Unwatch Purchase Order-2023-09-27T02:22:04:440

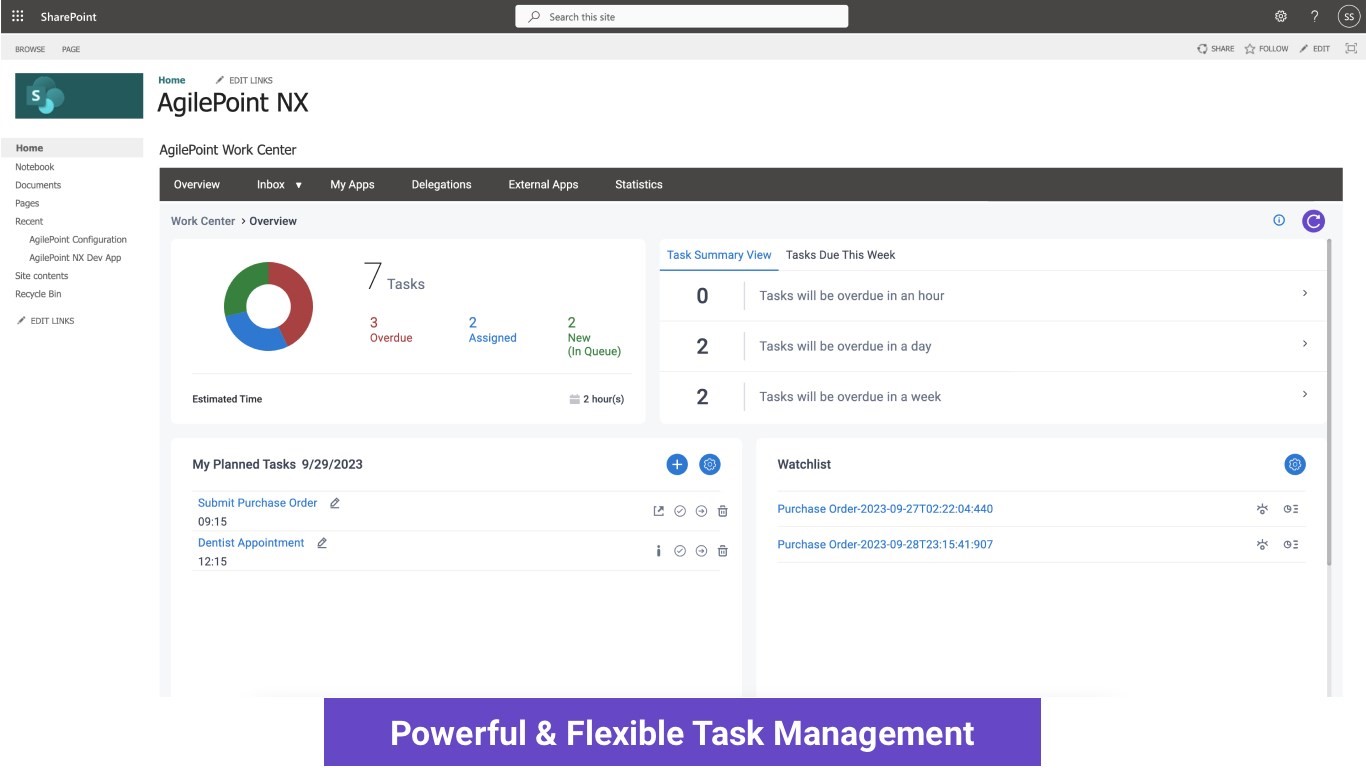click(1262, 509)
